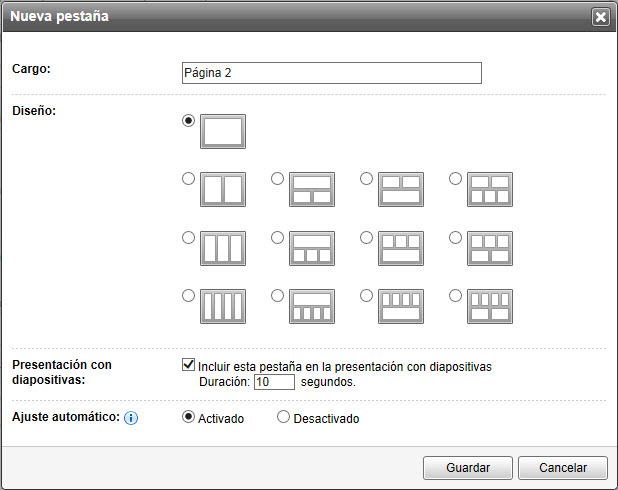Viewport: 618px width, 490px height.
Task: Click layout thumbnail with two top, one bottom pane
Action: point(401,189)
